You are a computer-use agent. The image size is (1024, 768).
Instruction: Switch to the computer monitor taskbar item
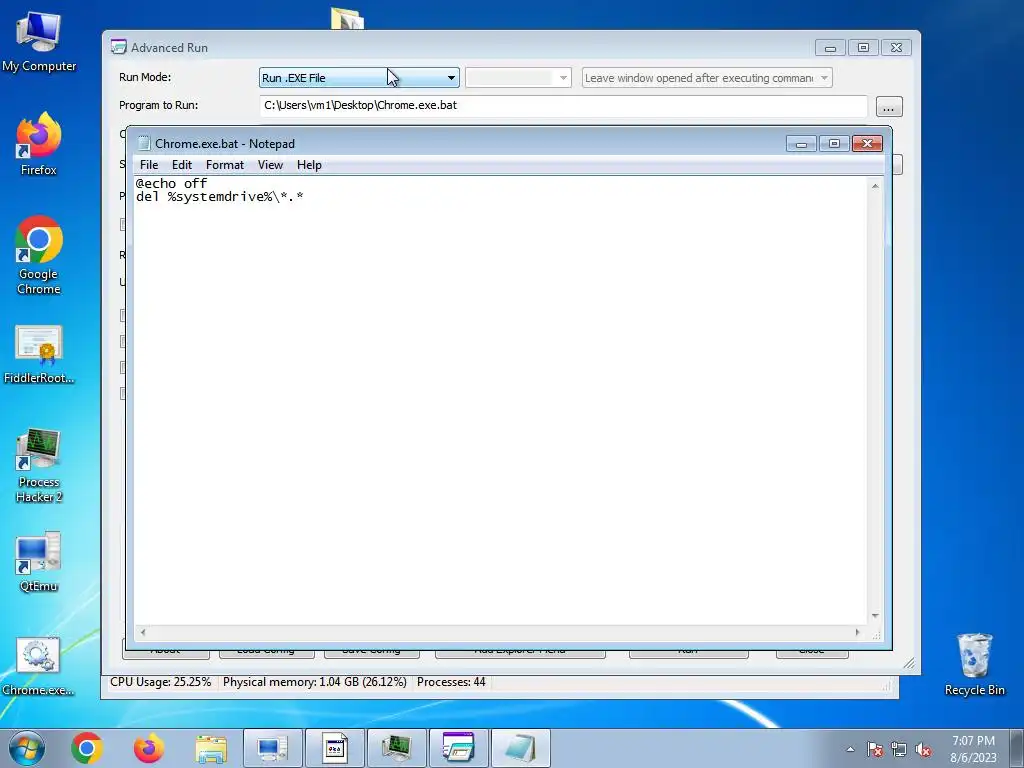pos(272,748)
